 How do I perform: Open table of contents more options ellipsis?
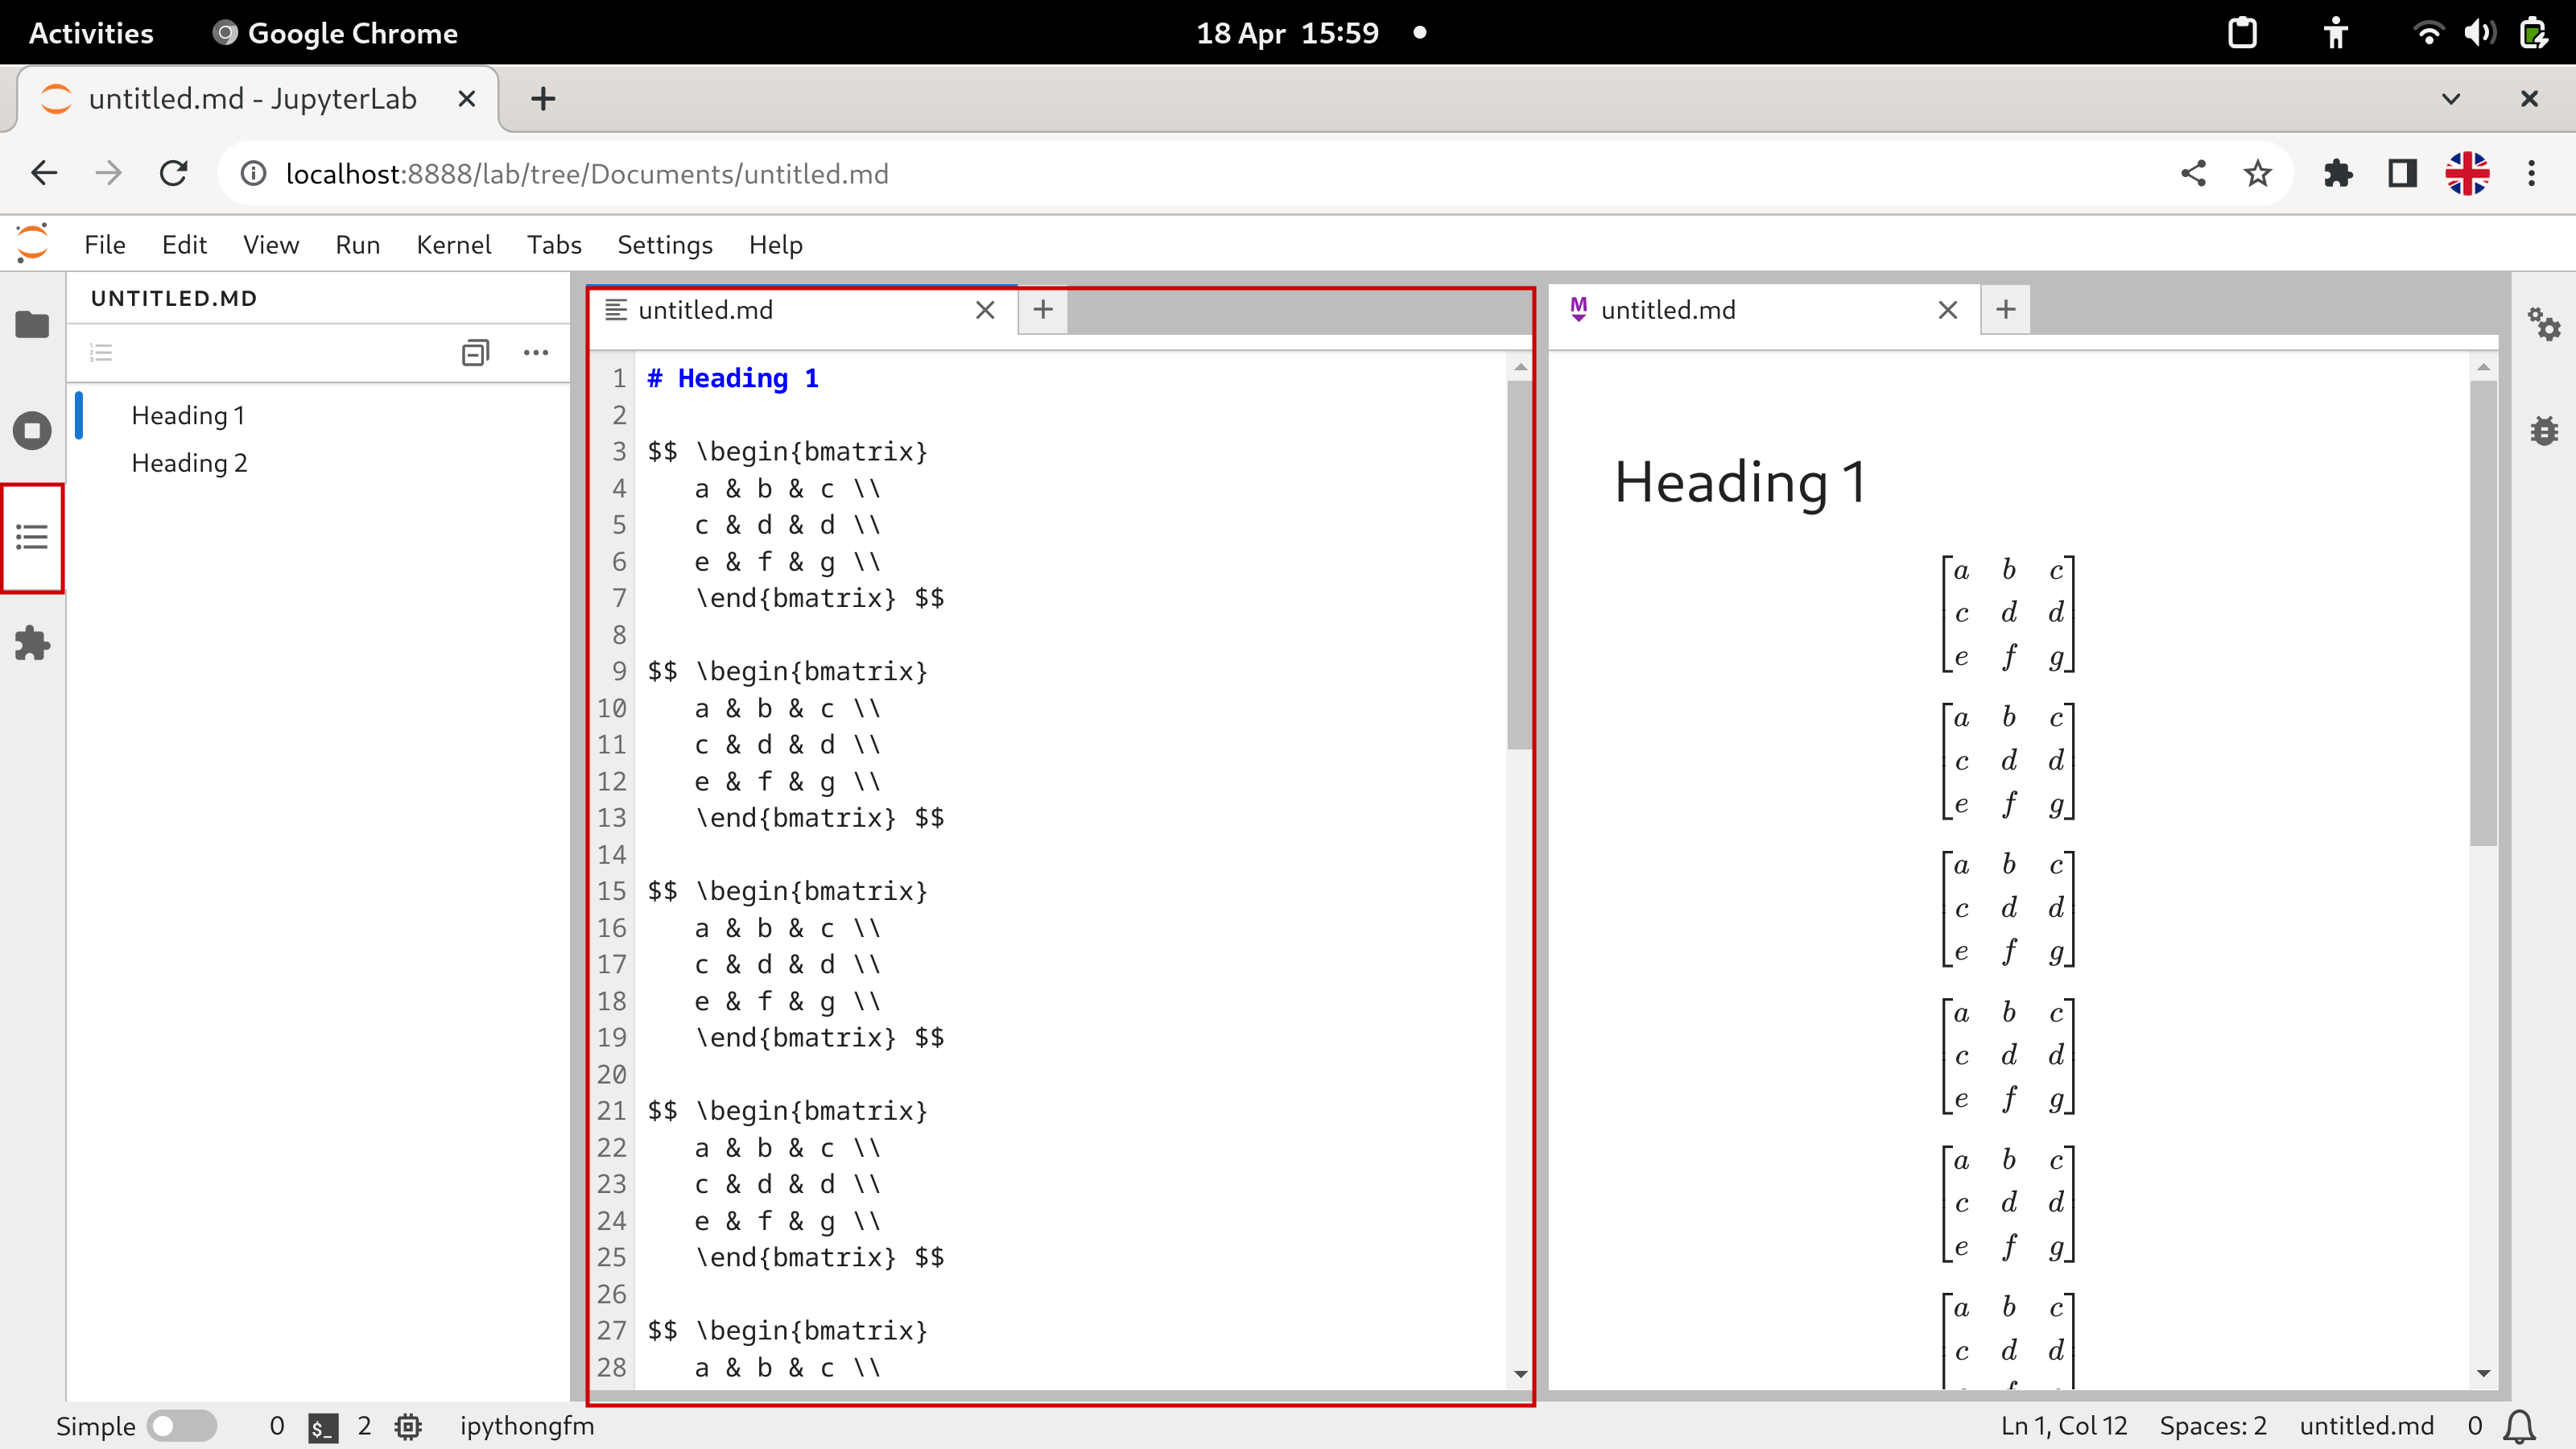pyautogui.click(x=536, y=352)
